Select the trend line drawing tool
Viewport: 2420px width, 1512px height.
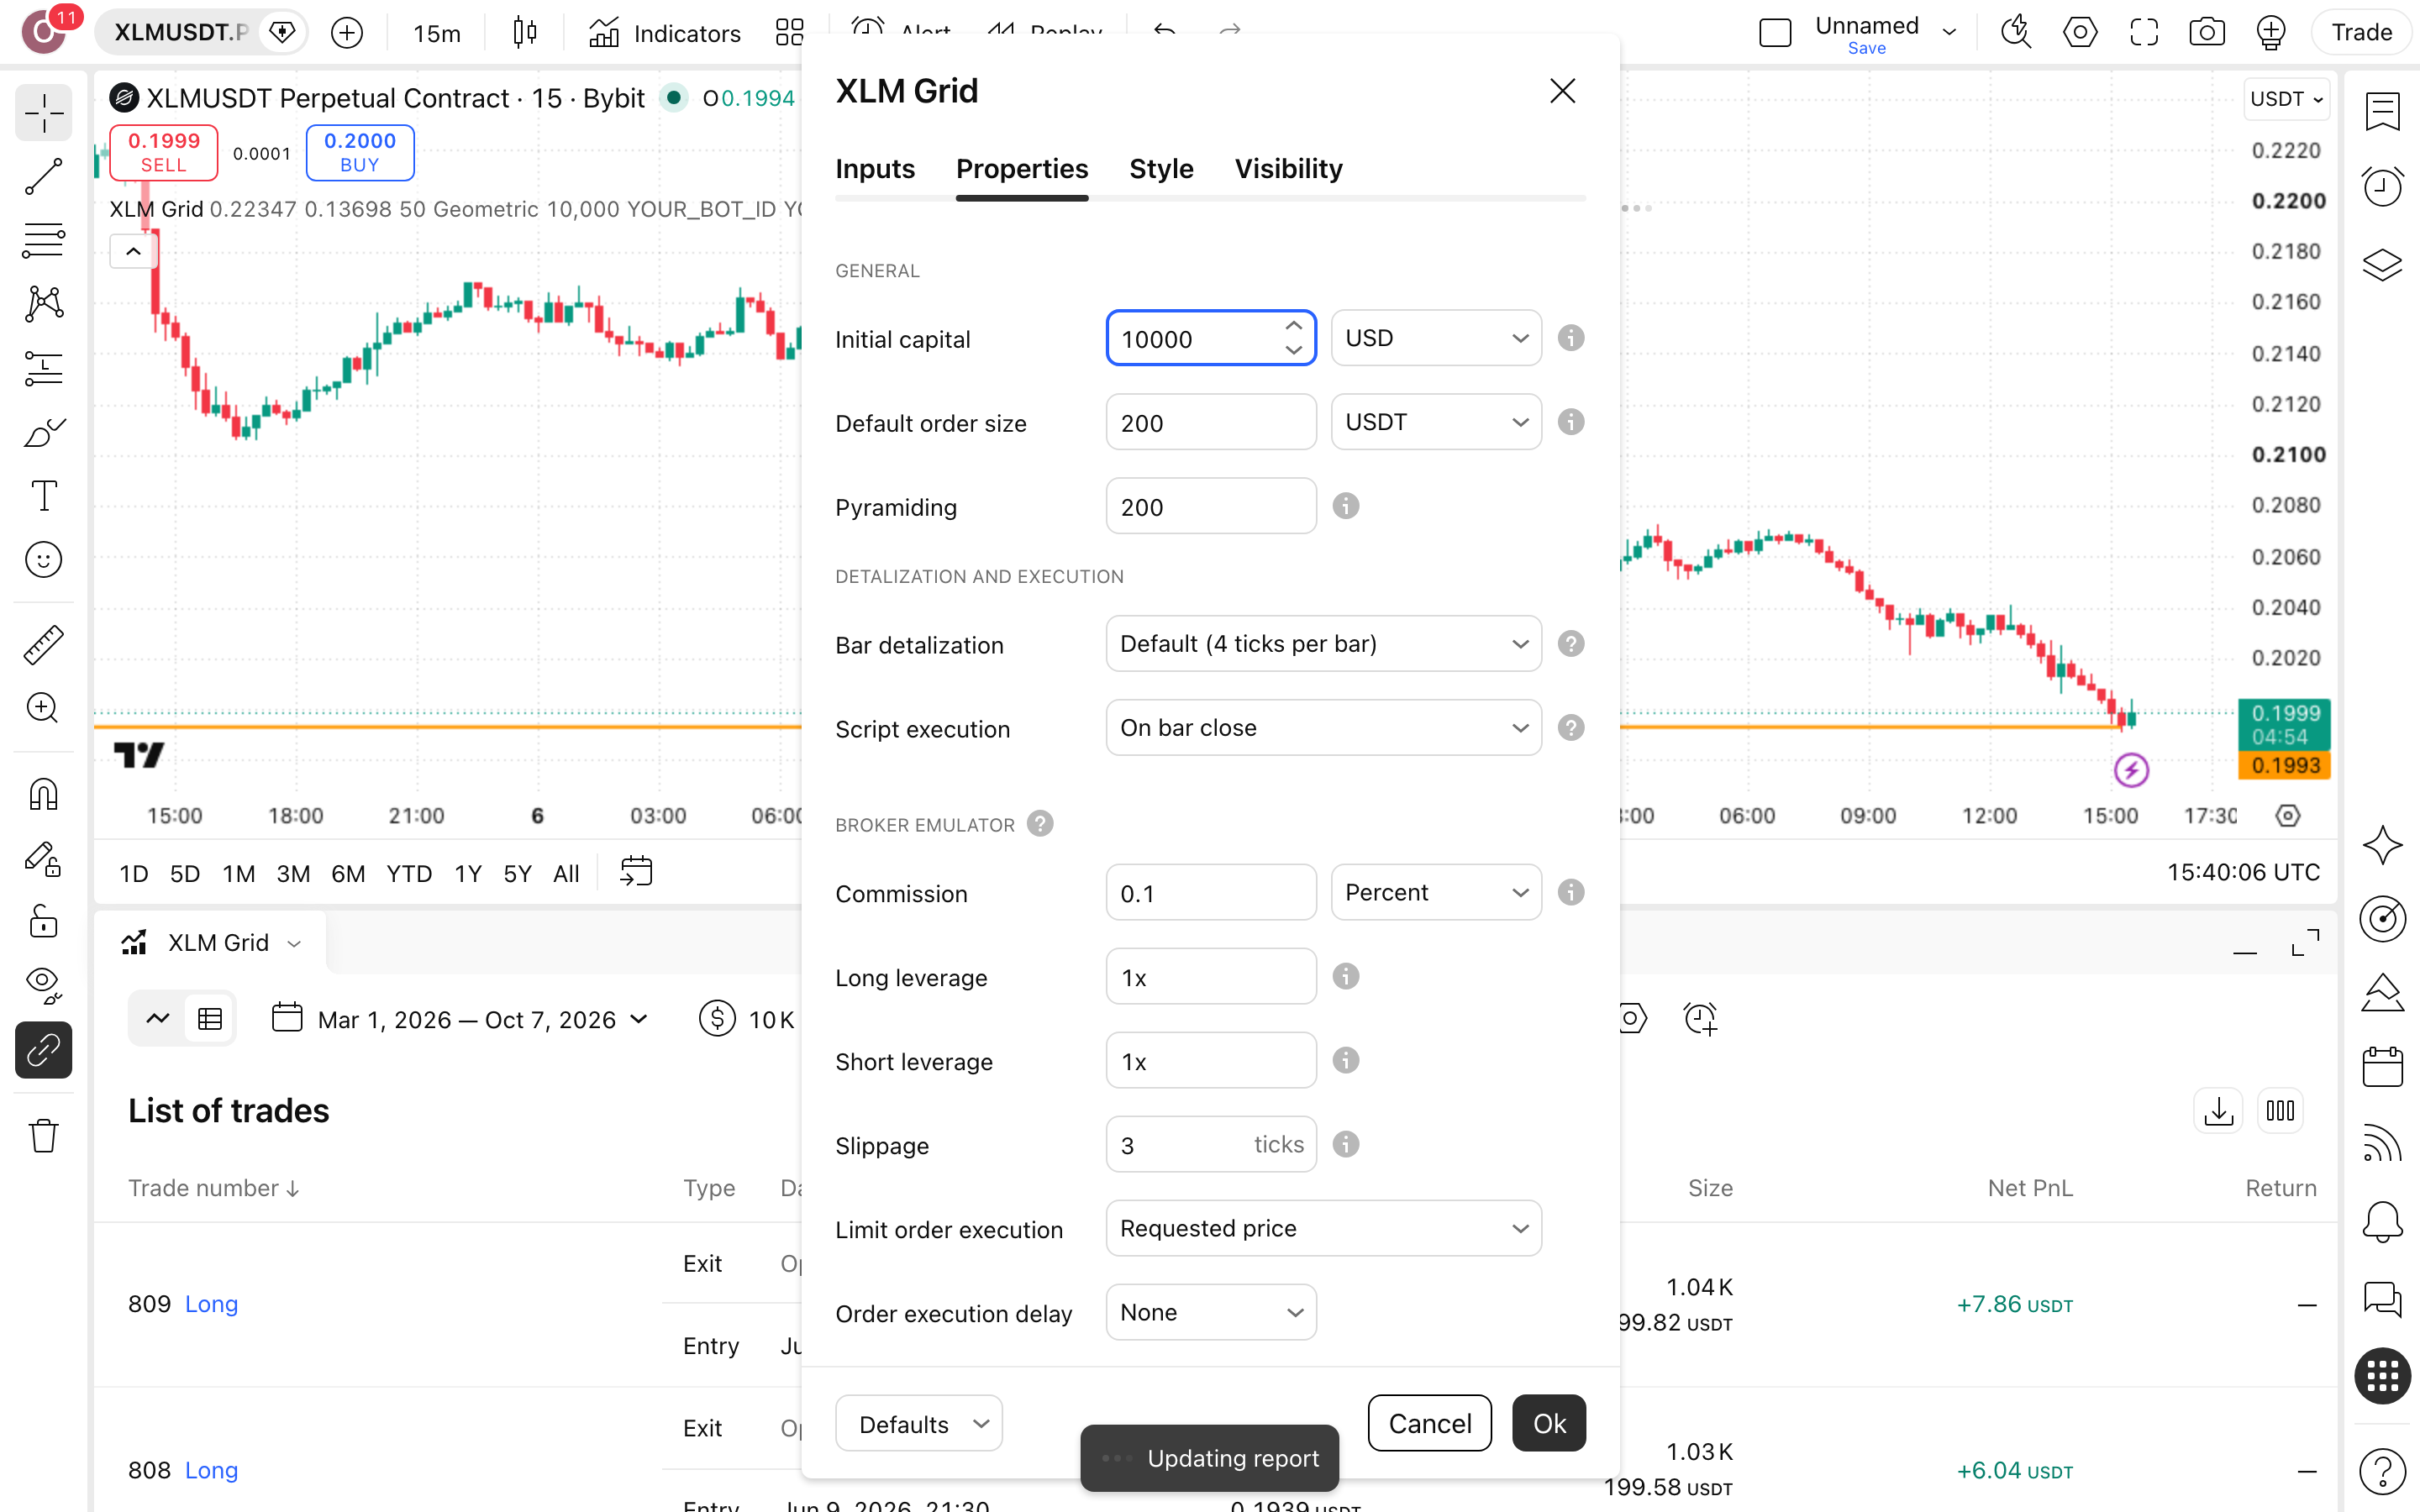coord(43,177)
